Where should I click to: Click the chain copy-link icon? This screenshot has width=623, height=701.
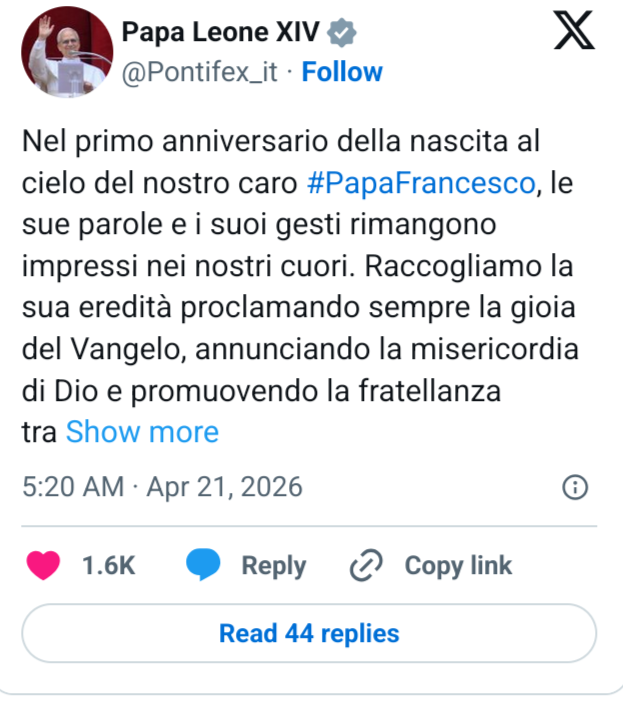365,566
